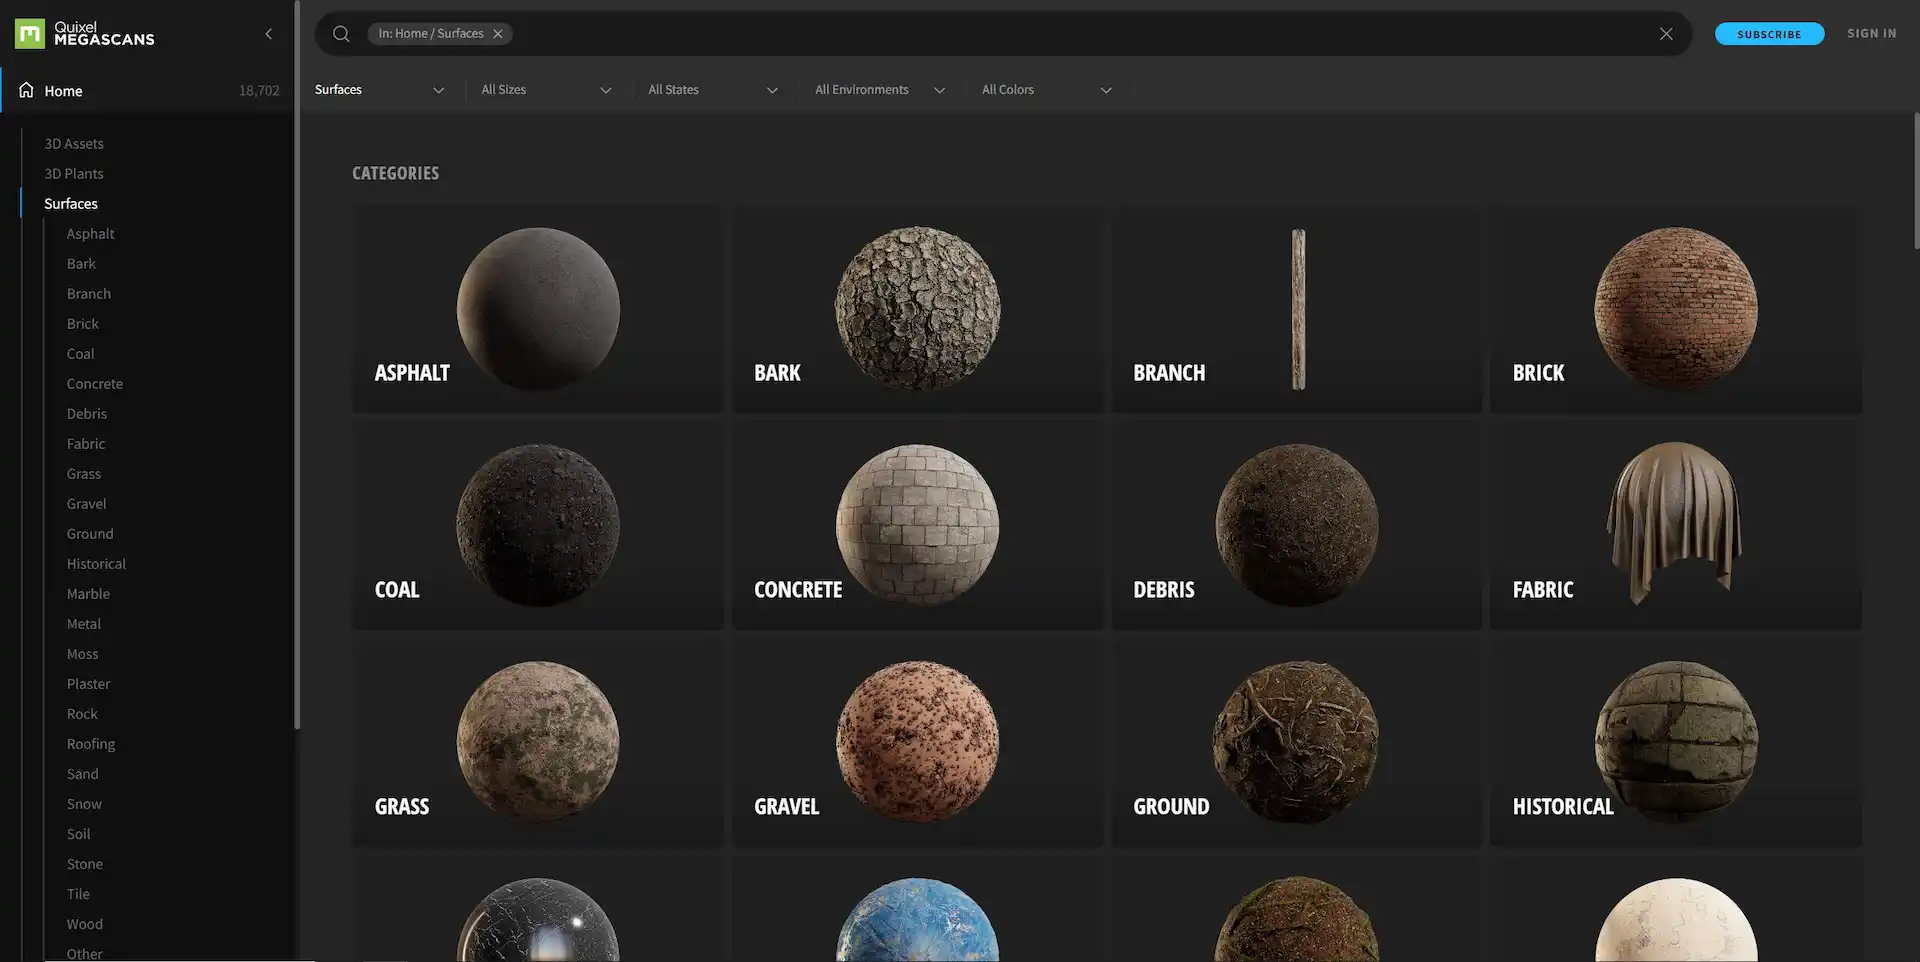This screenshot has width=1920, height=962.
Task: Click the Sign In link
Action: pos(1871,32)
